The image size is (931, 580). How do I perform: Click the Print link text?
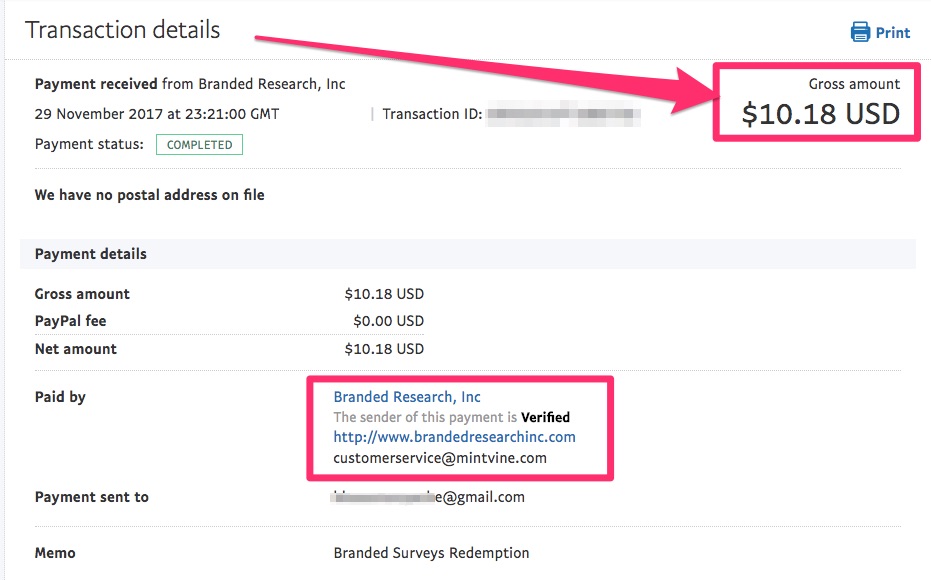point(892,33)
